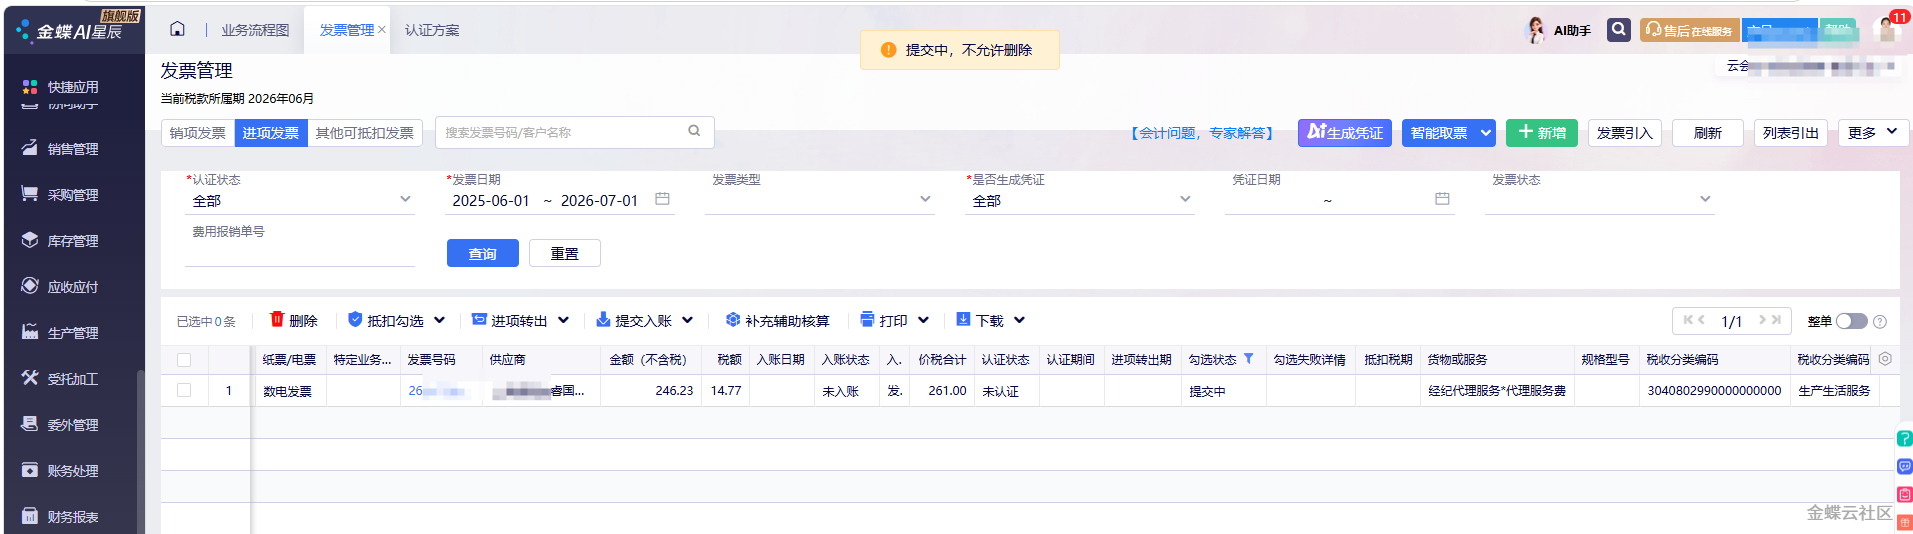The width and height of the screenshot is (1913, 534).
Task: Open the 凭证日期 calendar picker icon
Action: (x=1442, y=199)
